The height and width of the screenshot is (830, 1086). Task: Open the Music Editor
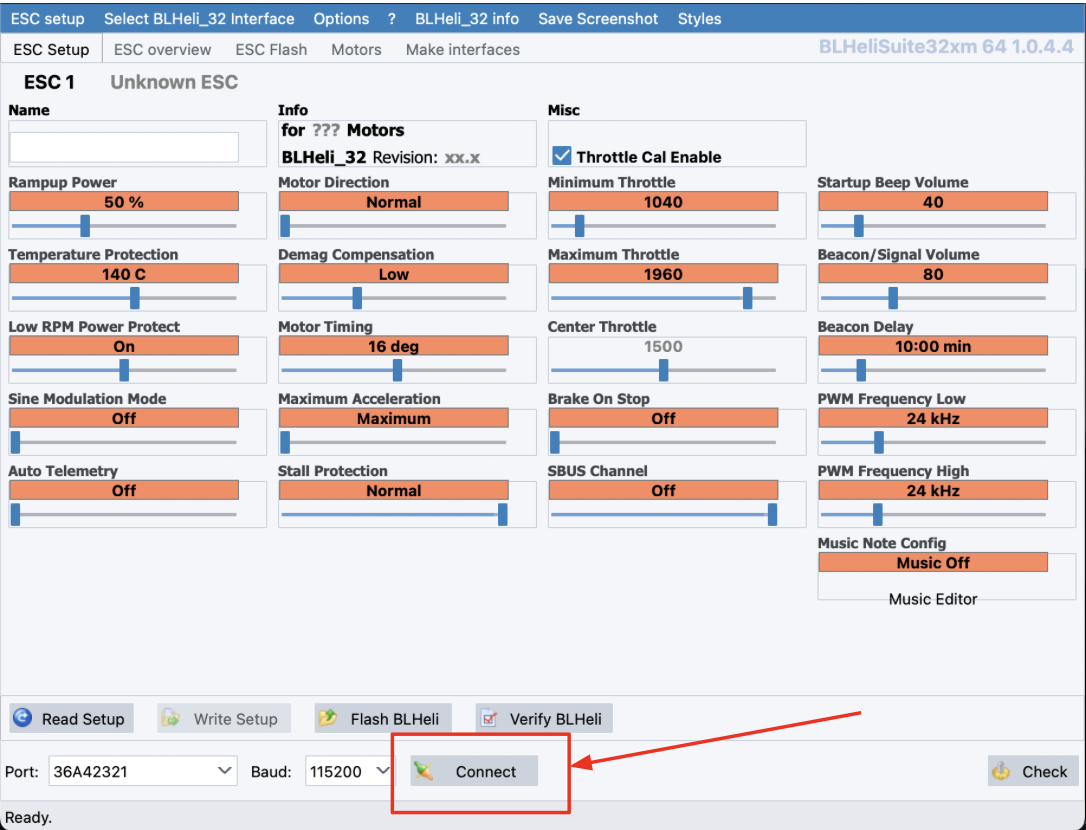click(x=932, y=599)
